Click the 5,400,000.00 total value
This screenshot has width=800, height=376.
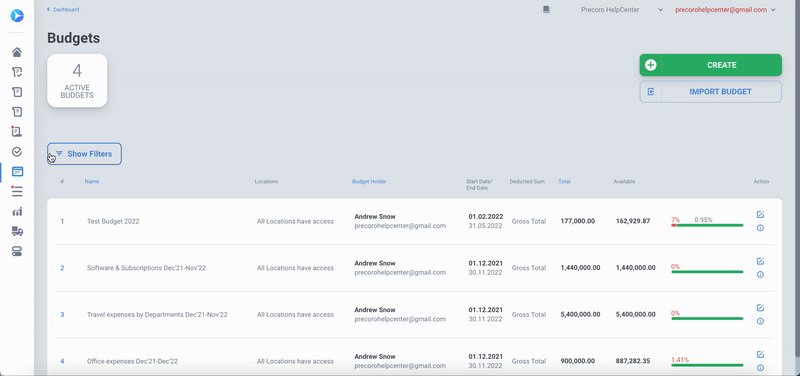580,315
